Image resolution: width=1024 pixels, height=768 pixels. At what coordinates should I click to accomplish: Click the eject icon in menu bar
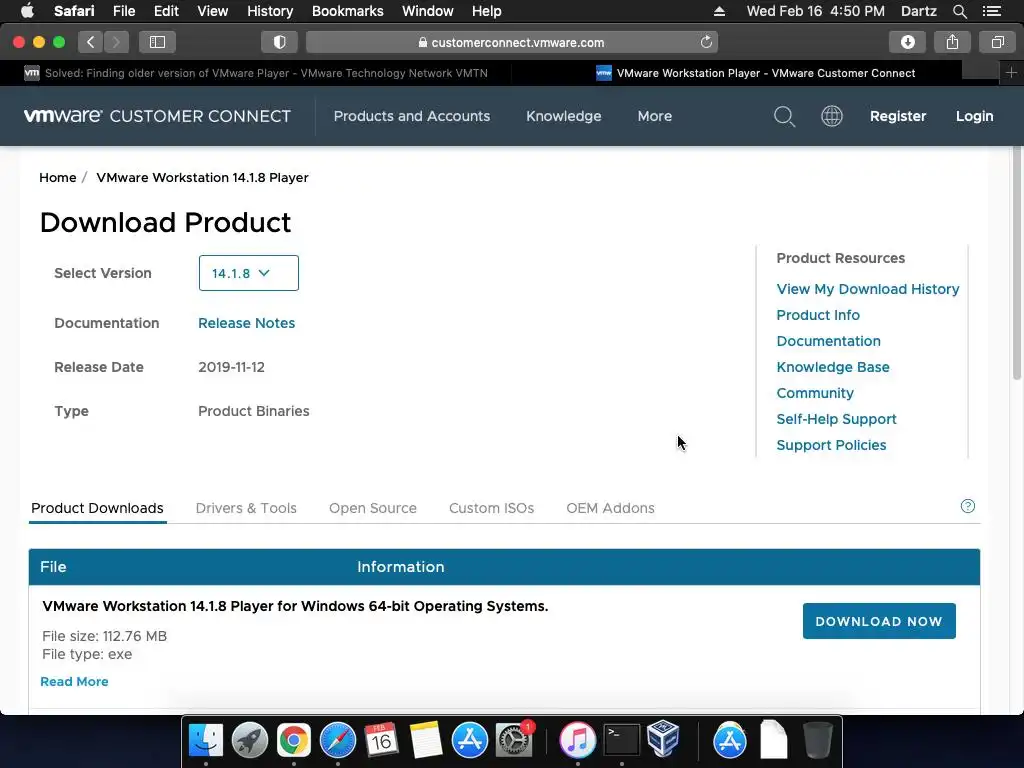(x=719, y=11)
